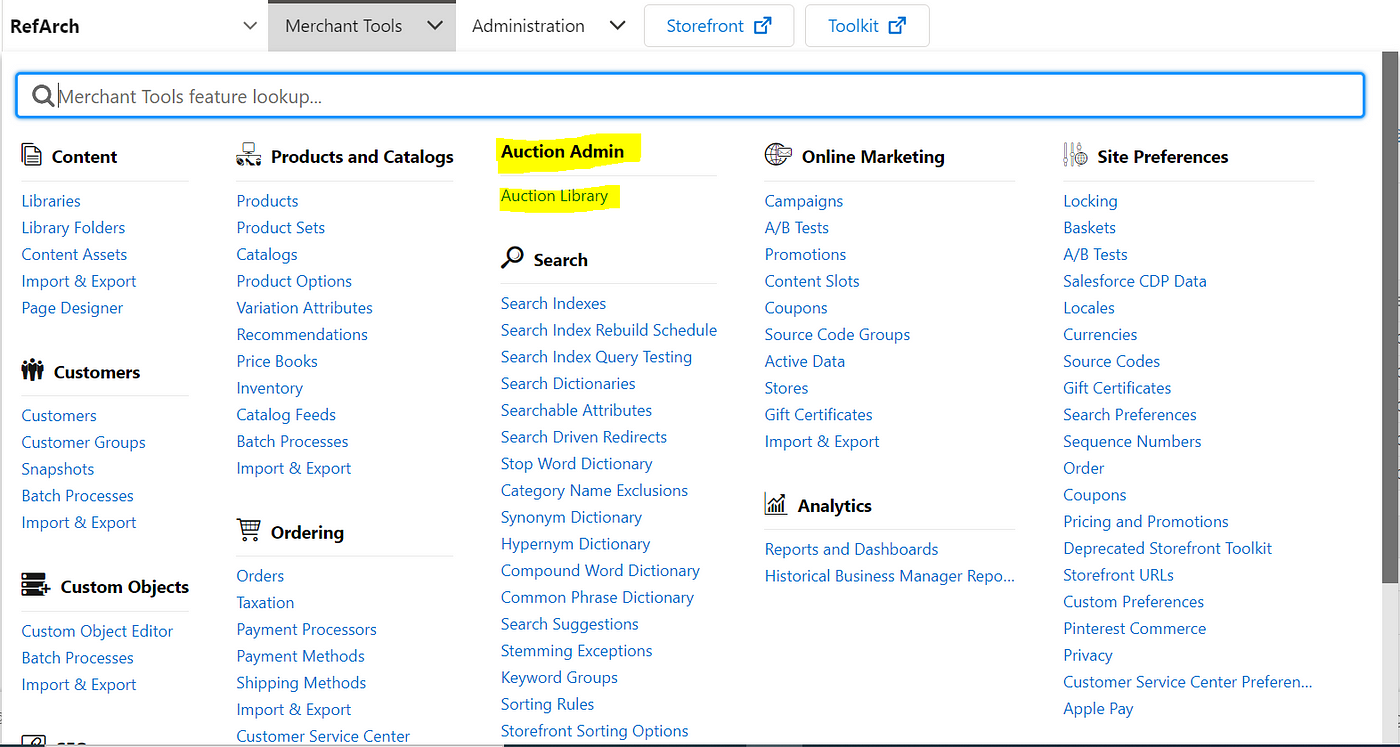1400x747 pixels.
Task: Open Reports and Dashboards link
Action: tap(851, 549)
